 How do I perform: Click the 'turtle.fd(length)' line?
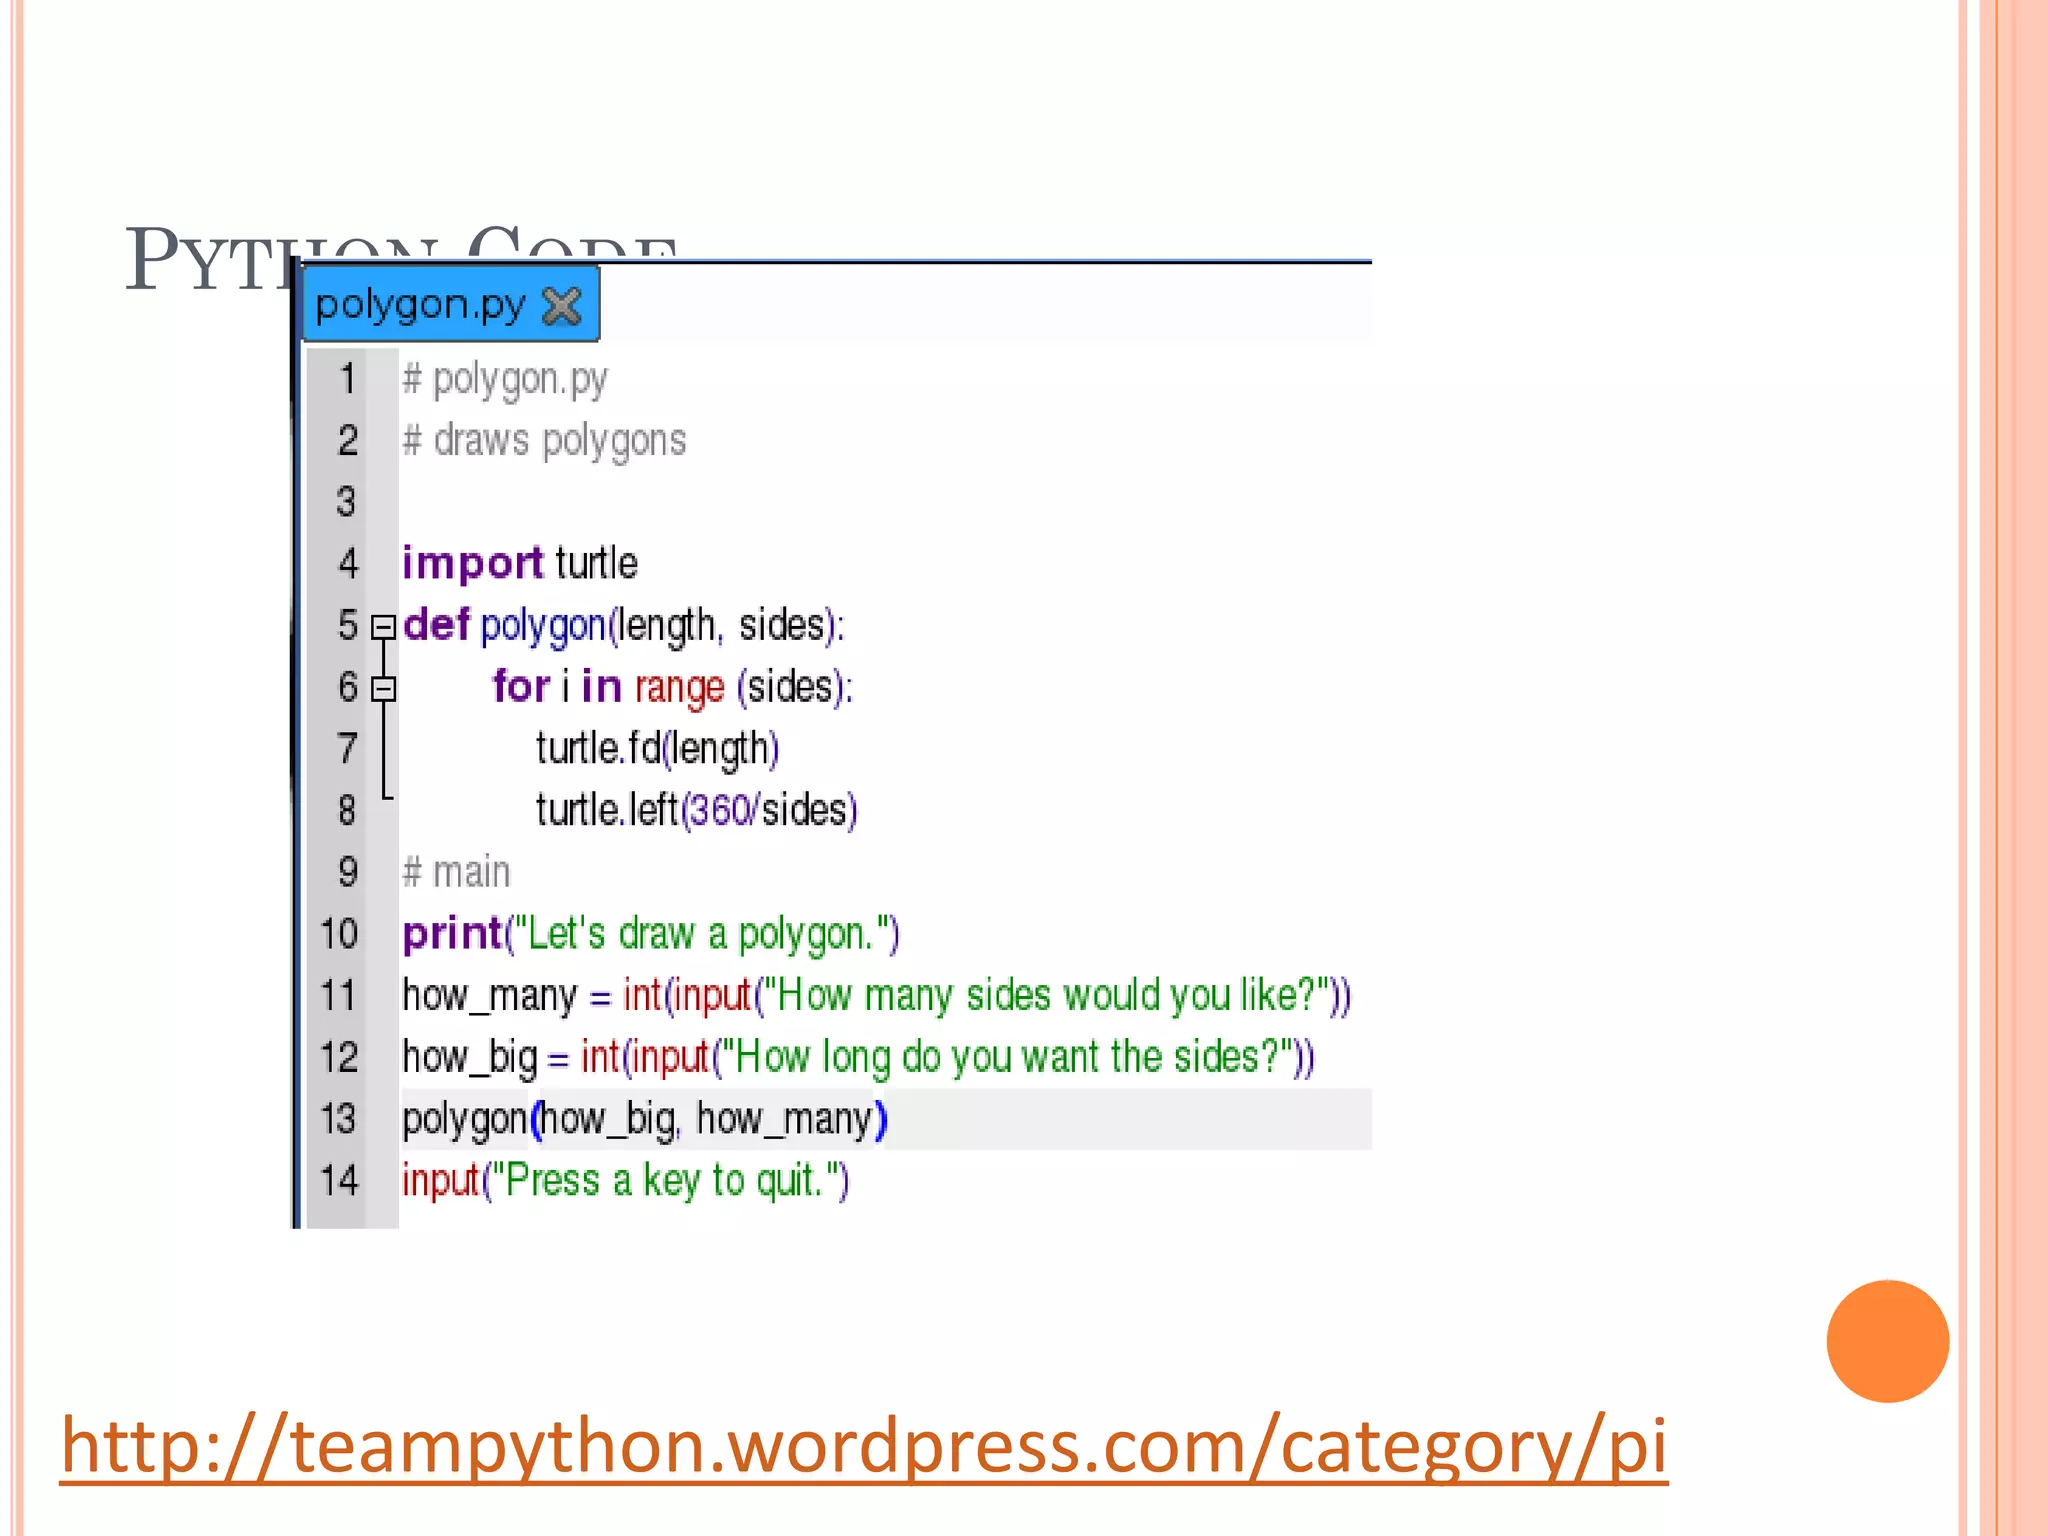click(x=657, y=749)
